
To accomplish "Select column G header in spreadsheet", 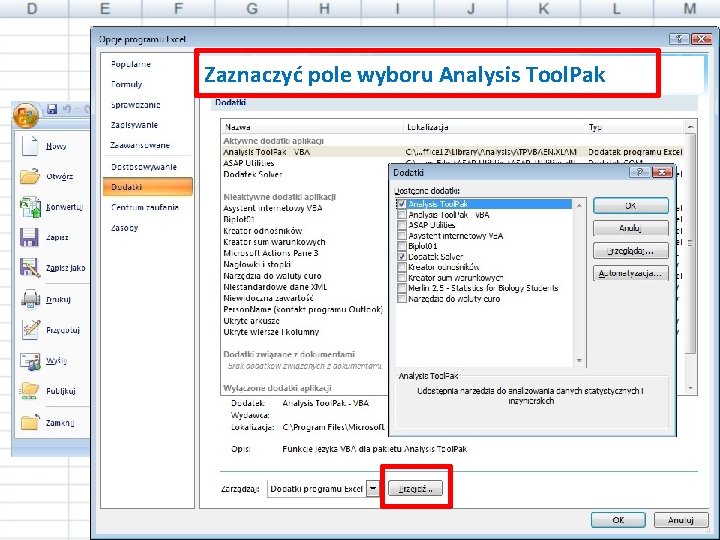I will [x=252, y=8].
